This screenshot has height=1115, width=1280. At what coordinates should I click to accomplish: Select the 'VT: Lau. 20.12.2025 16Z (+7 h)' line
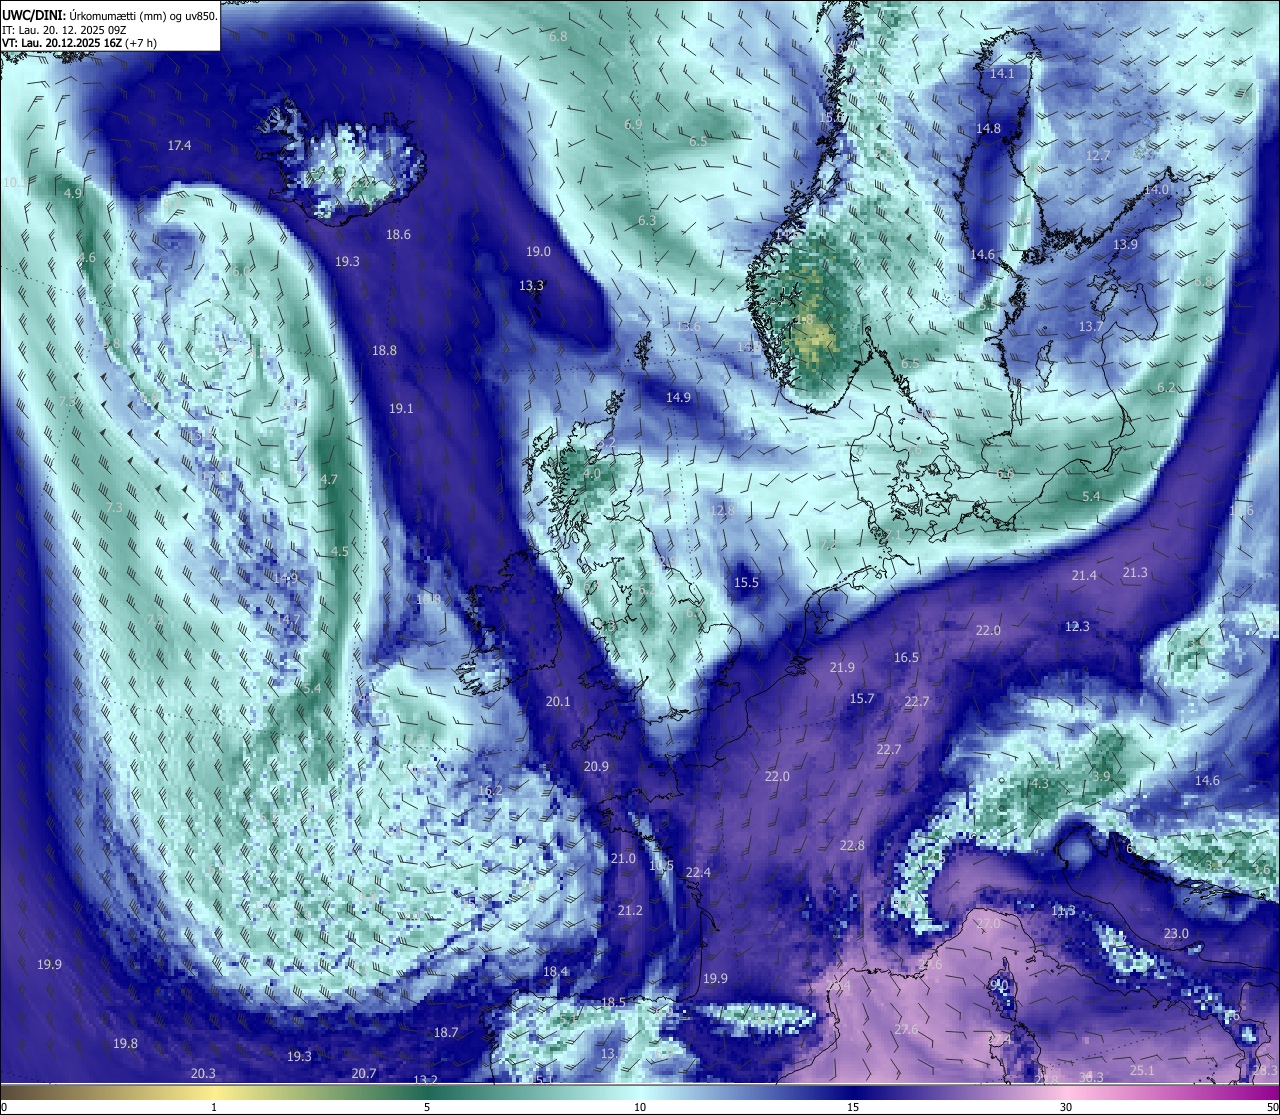coord(80,43)
